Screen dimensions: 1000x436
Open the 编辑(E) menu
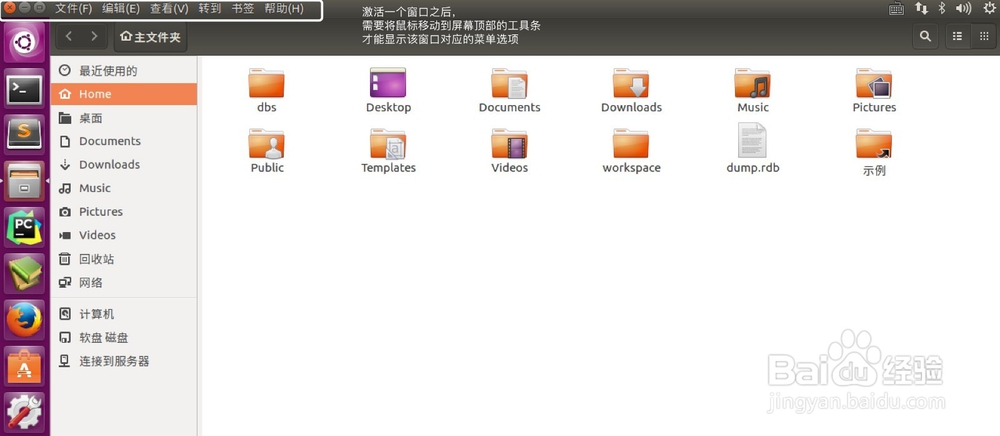pyautogui.click(x=121, y=9)
